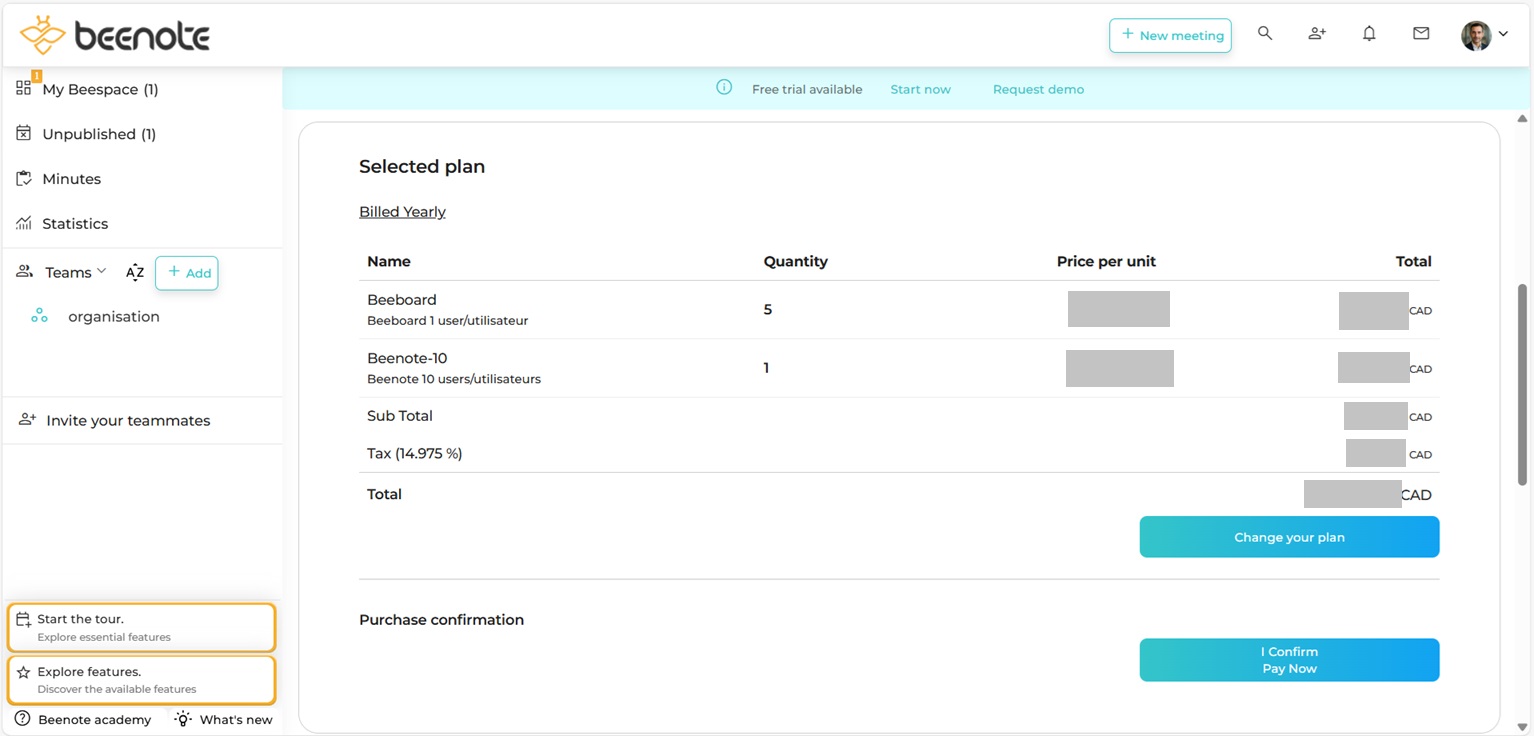This screenshot has height=736, width=1534.
Task: Open the mail envelope icon
Action: (1421, 34)
